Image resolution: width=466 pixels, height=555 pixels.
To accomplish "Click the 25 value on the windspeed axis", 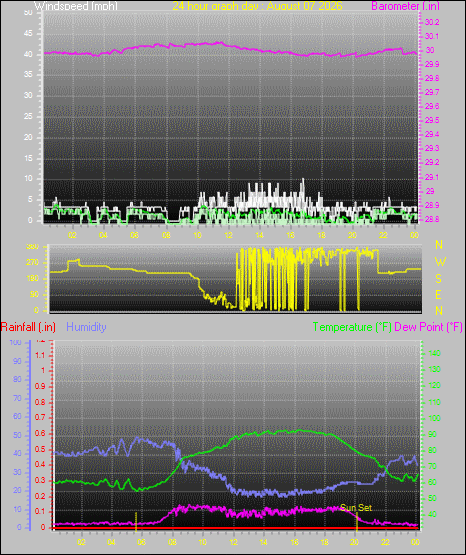I will 28,116.
